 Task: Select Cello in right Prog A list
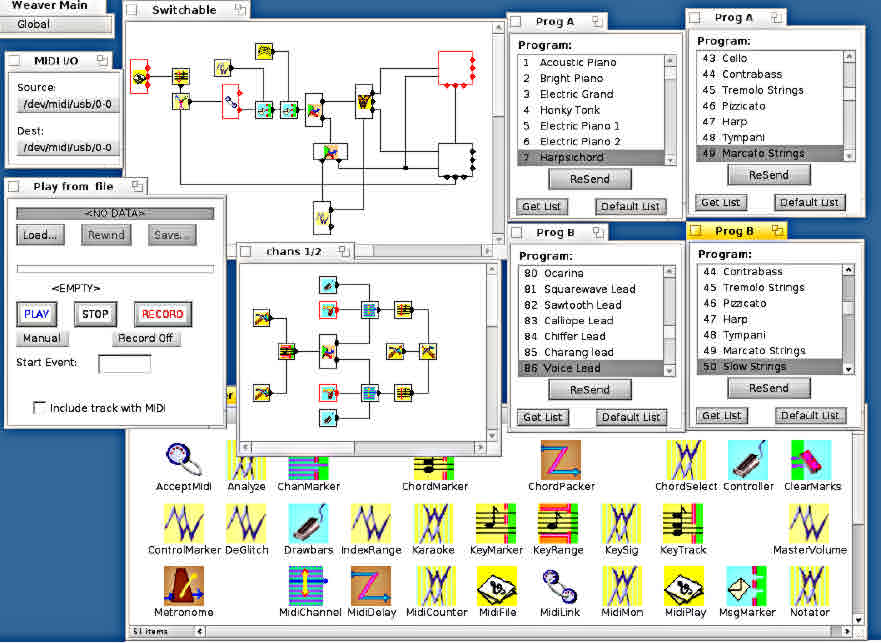pyautogui.click(x=770, y=58)
